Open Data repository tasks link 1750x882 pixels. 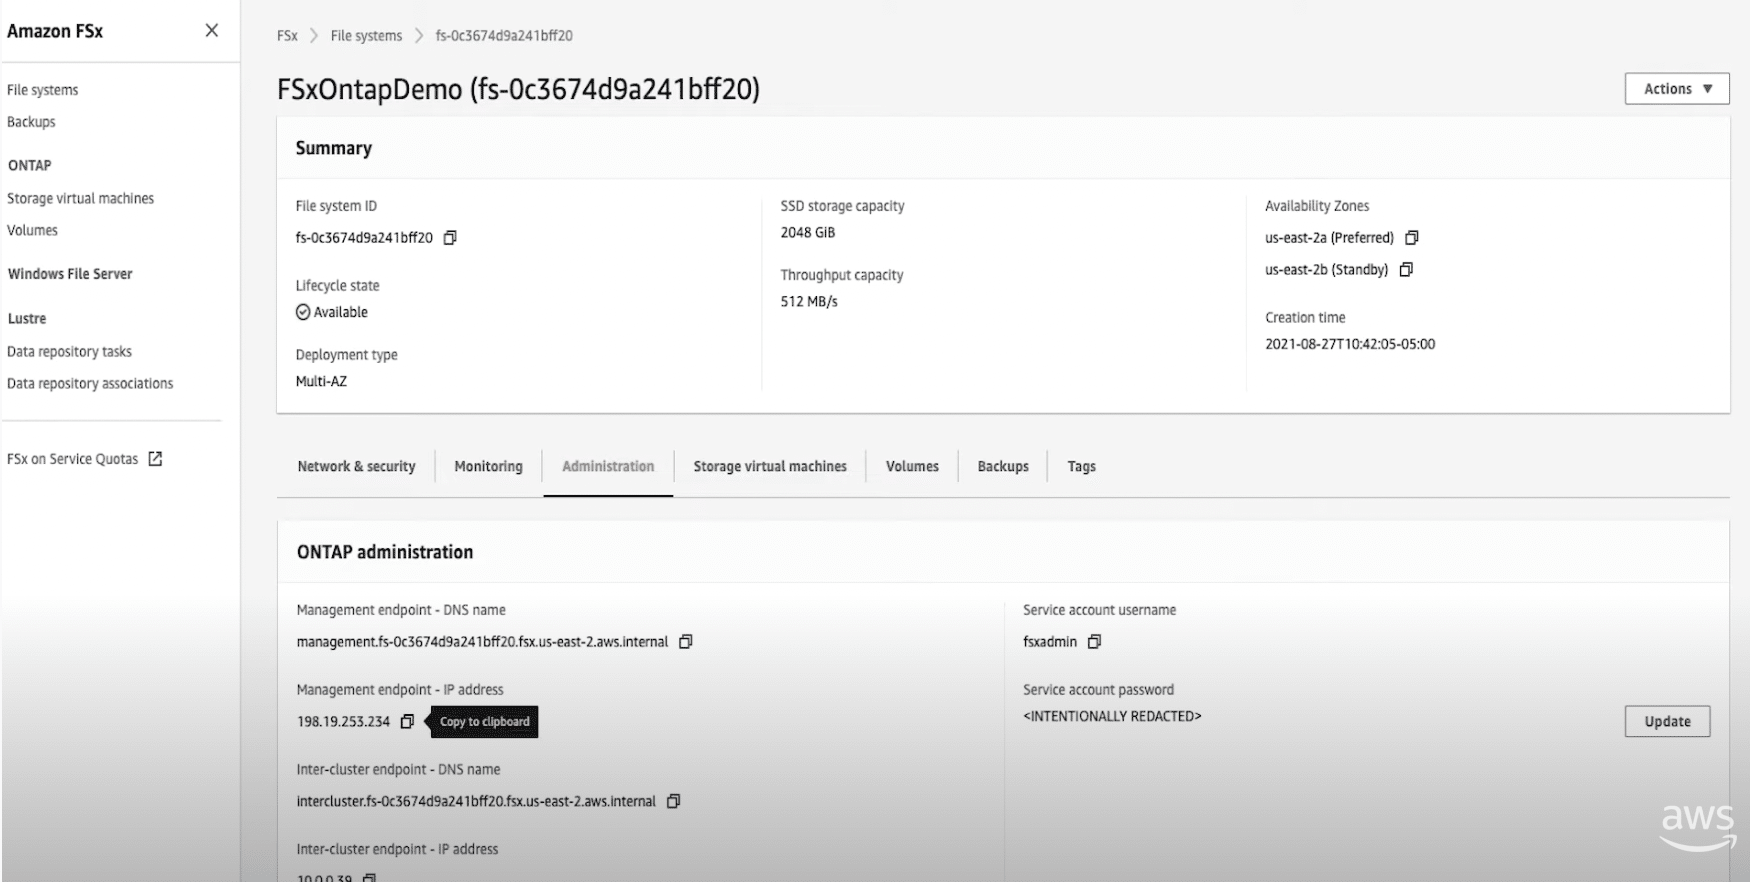coord(69,352)
